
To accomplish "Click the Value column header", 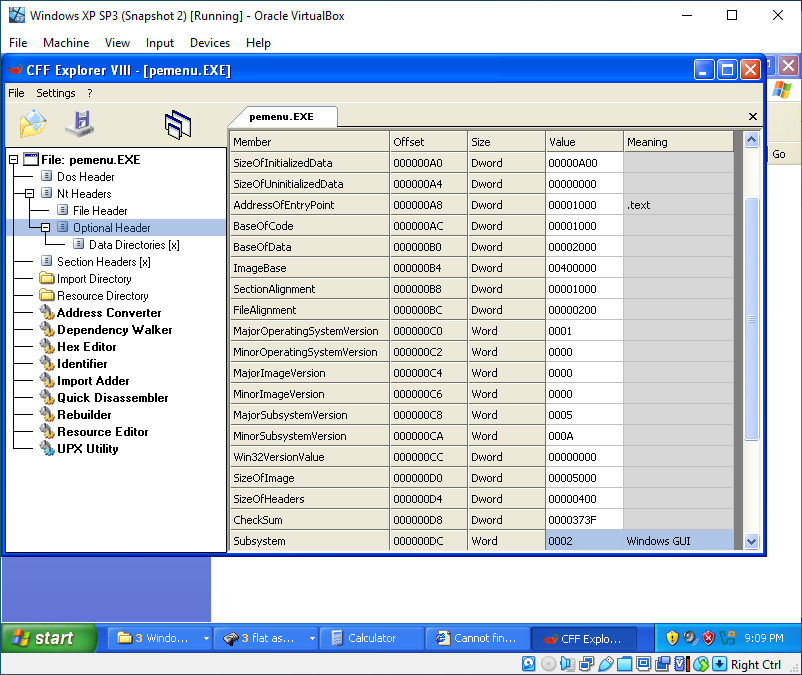I will (585, 142).
